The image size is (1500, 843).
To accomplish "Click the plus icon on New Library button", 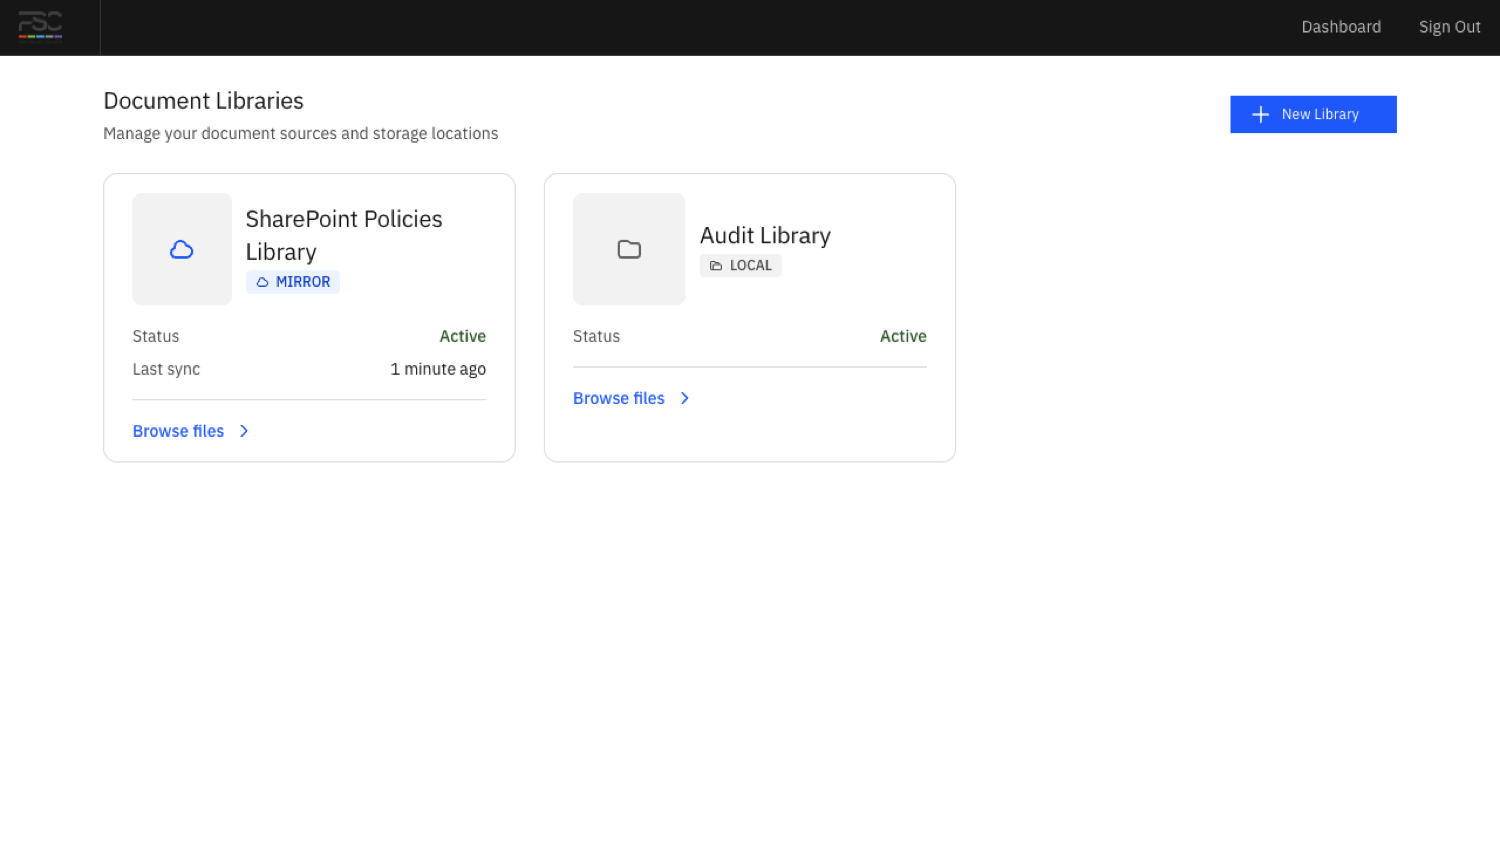I will 1260,114.
